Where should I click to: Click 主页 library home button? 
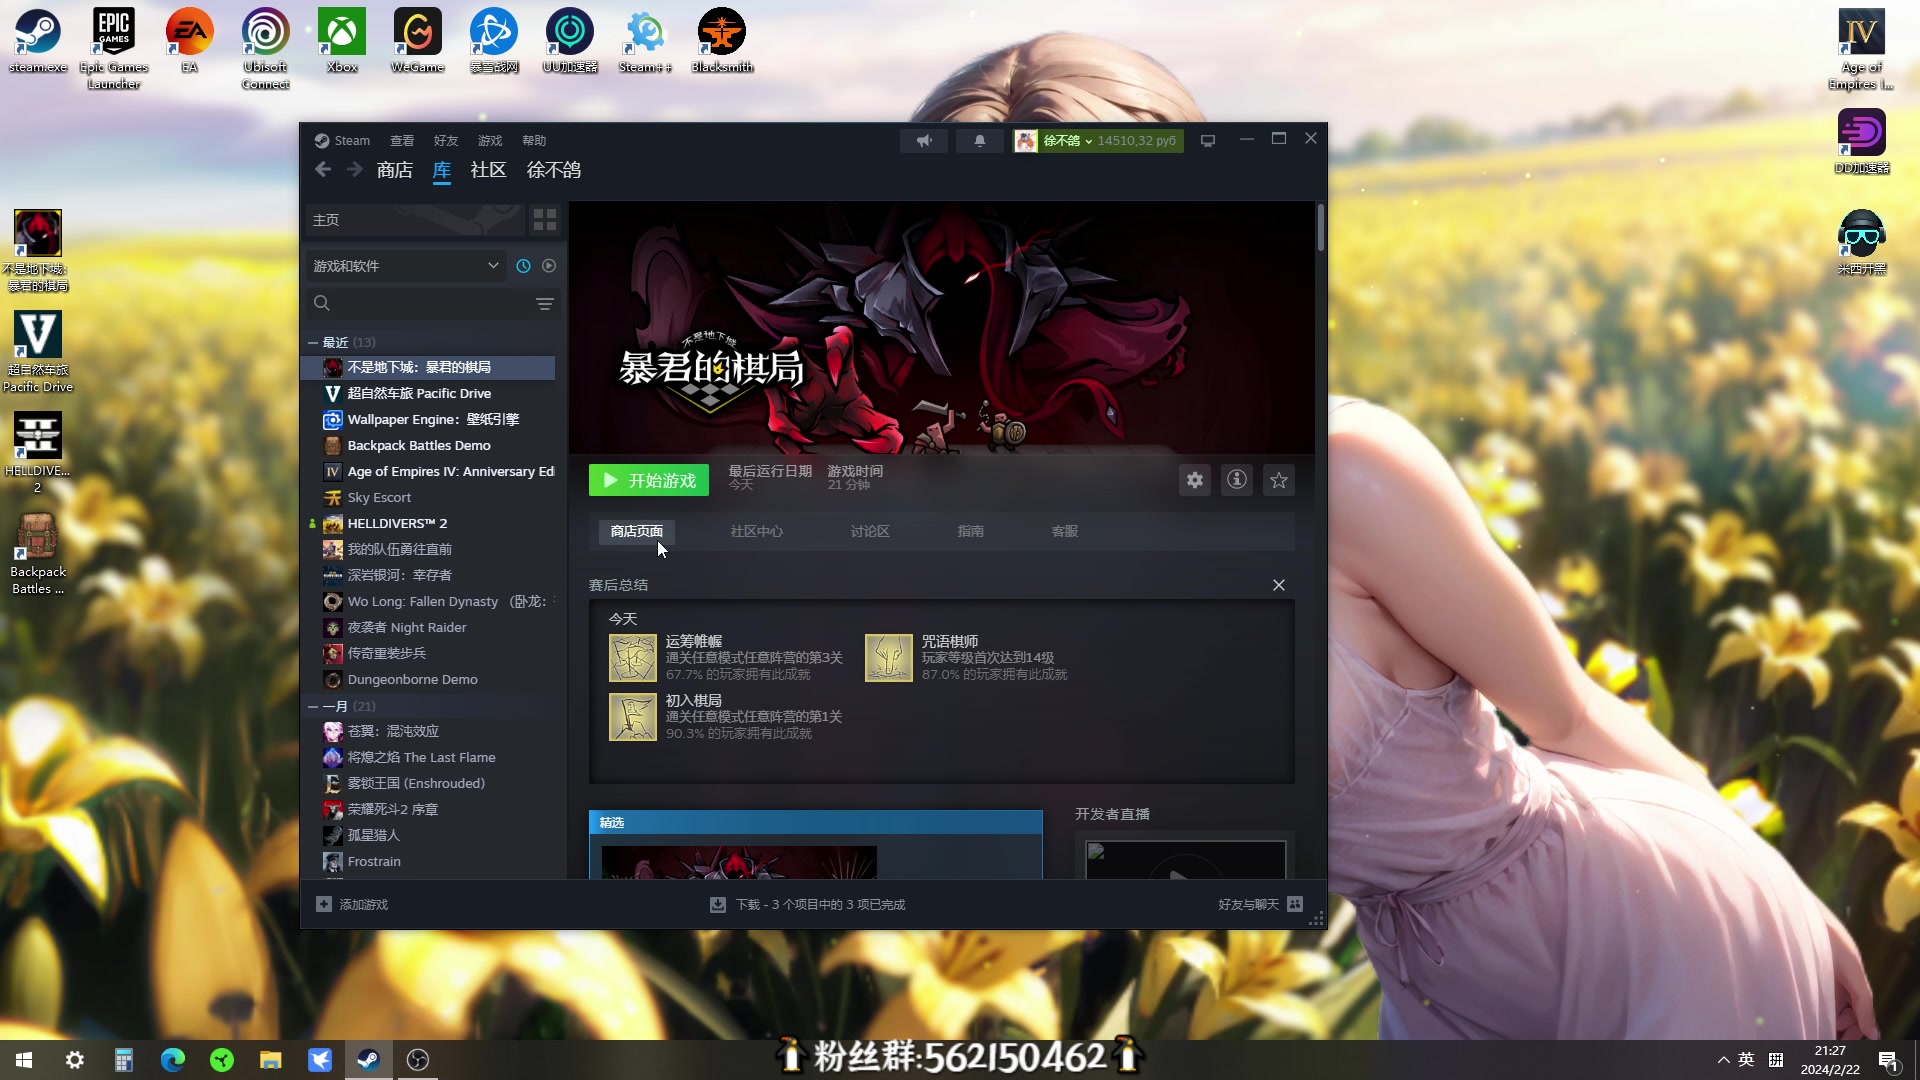[x=415, y=220]
